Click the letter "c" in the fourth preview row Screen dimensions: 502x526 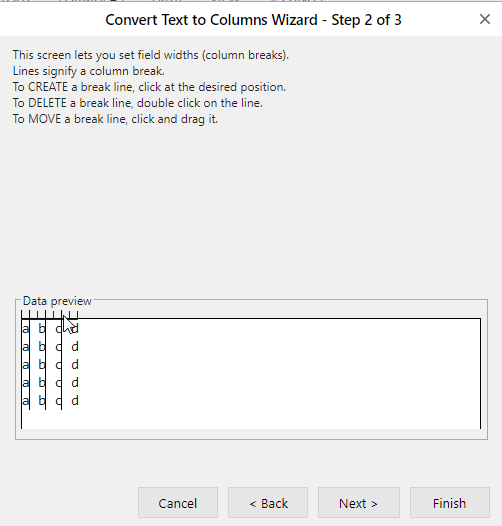pos(58,383)
